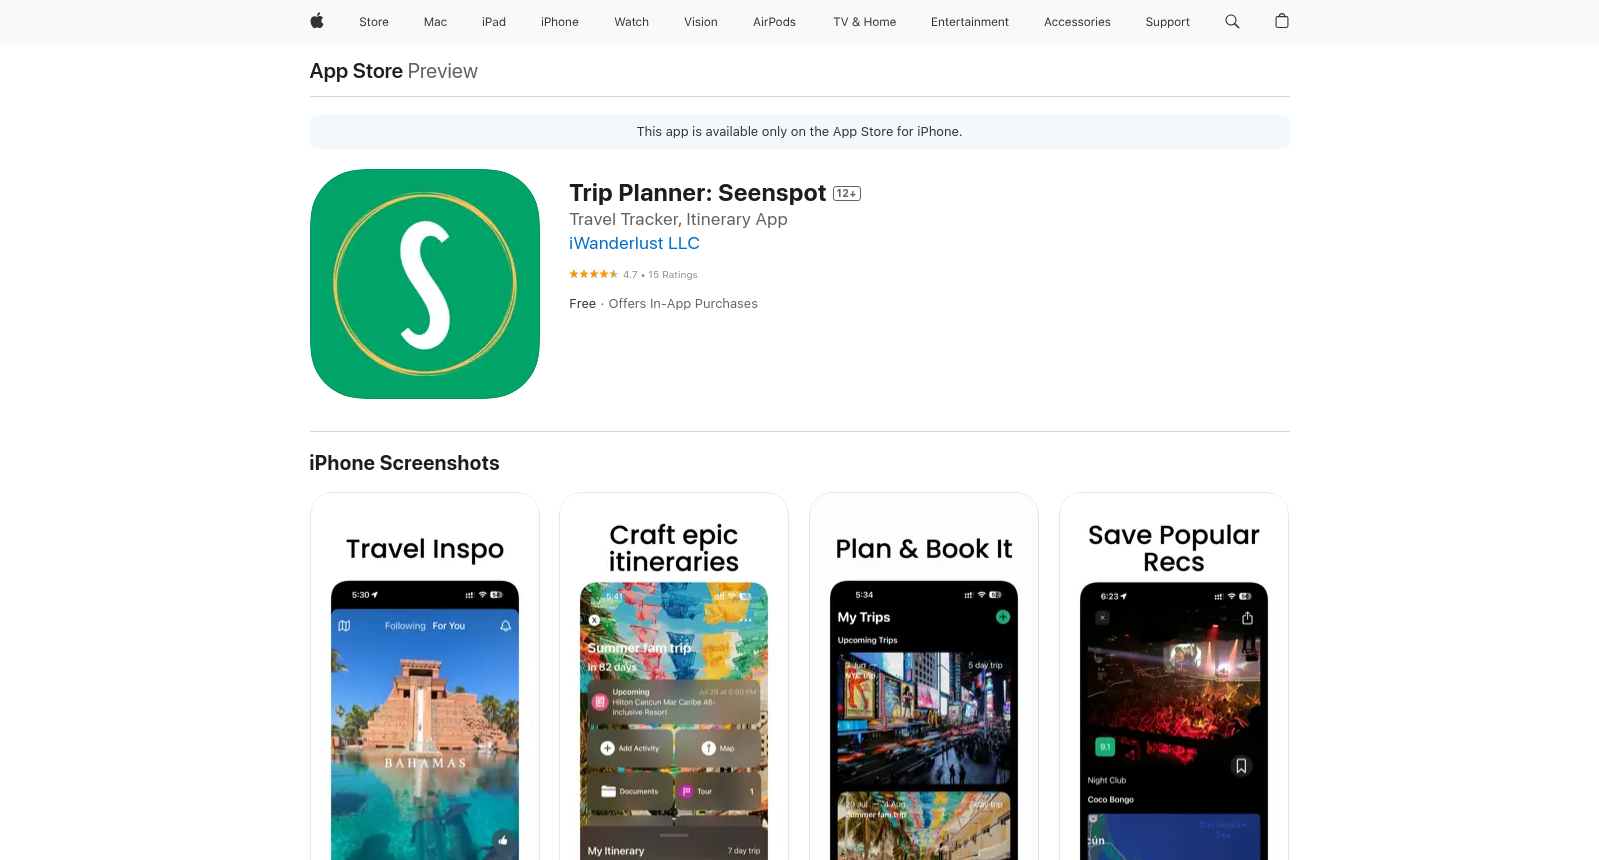Click the Offers In-App Purchases text
This screenshot has height=860, width=1599.
pos(683,304)
